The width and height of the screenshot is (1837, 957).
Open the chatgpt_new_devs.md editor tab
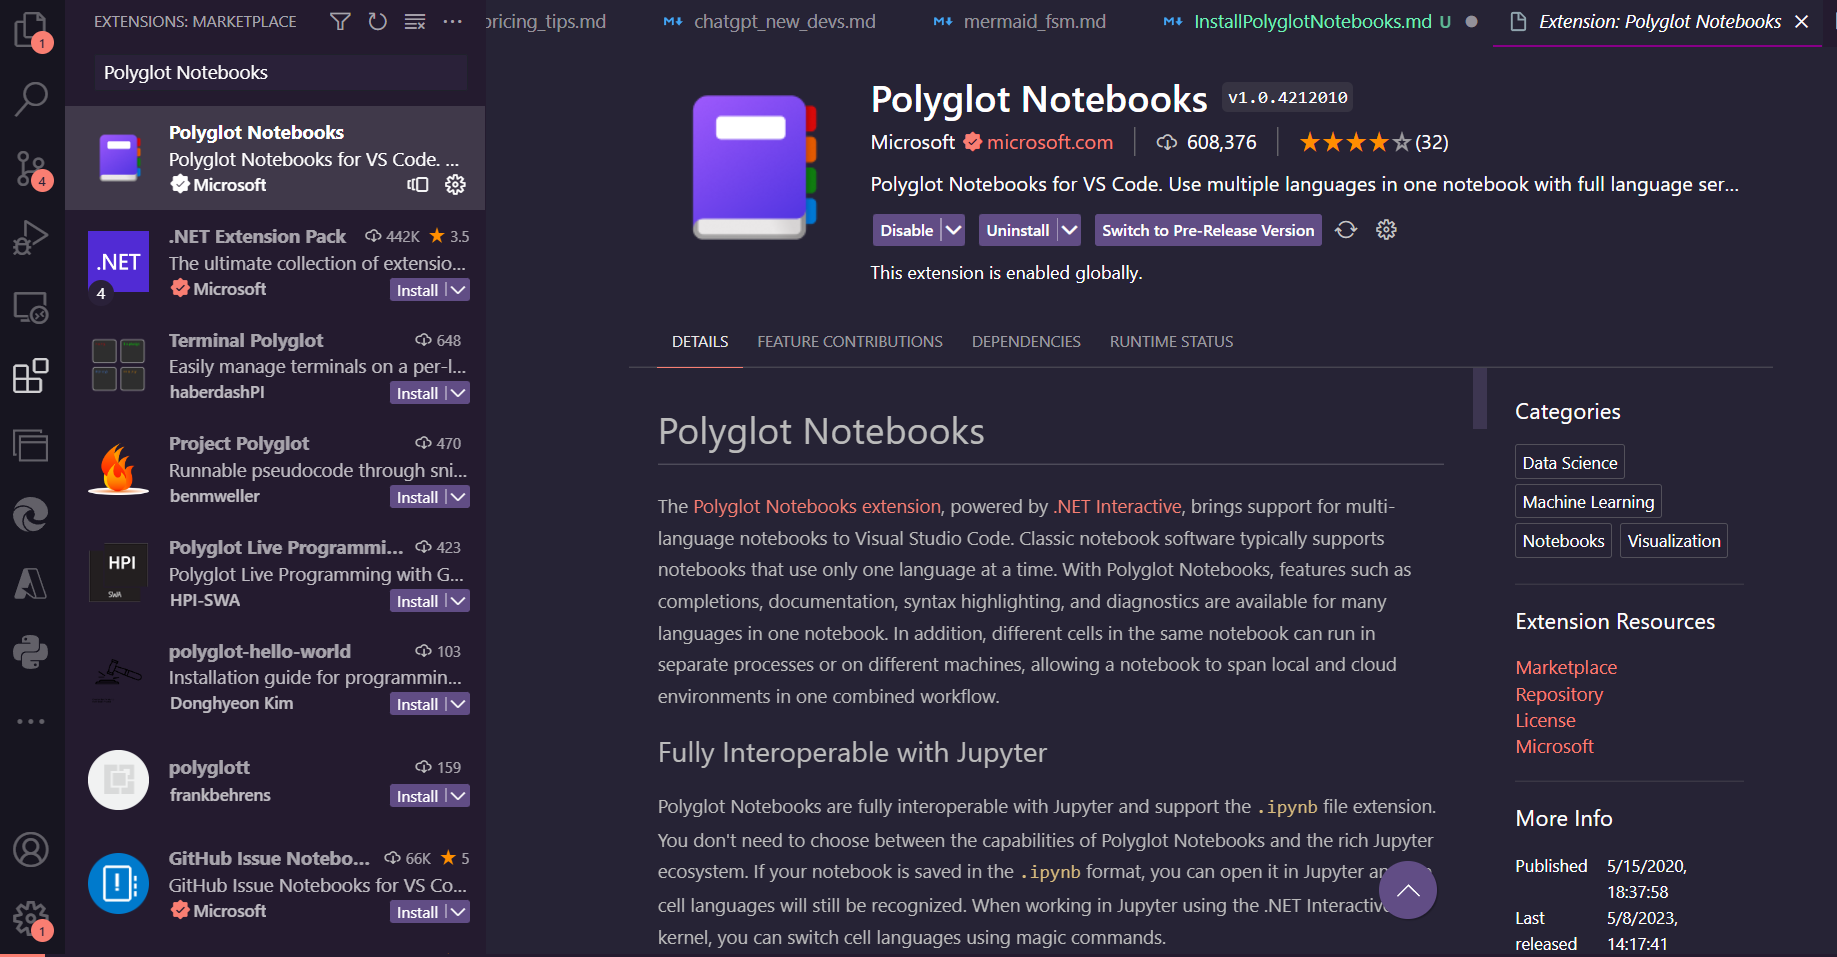coord(770,22)
